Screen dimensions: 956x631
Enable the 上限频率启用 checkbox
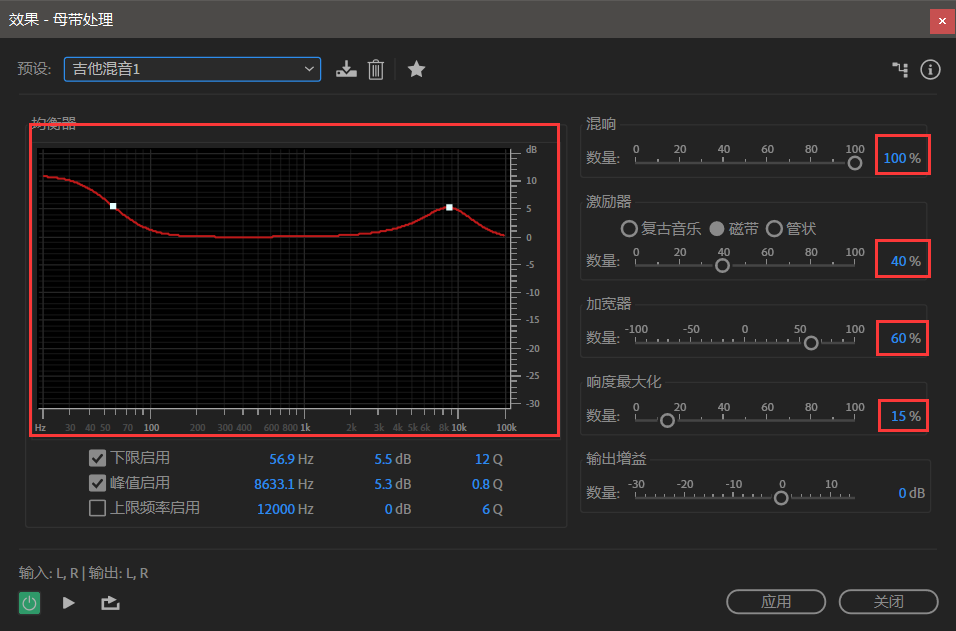click(x=98, y=508)
